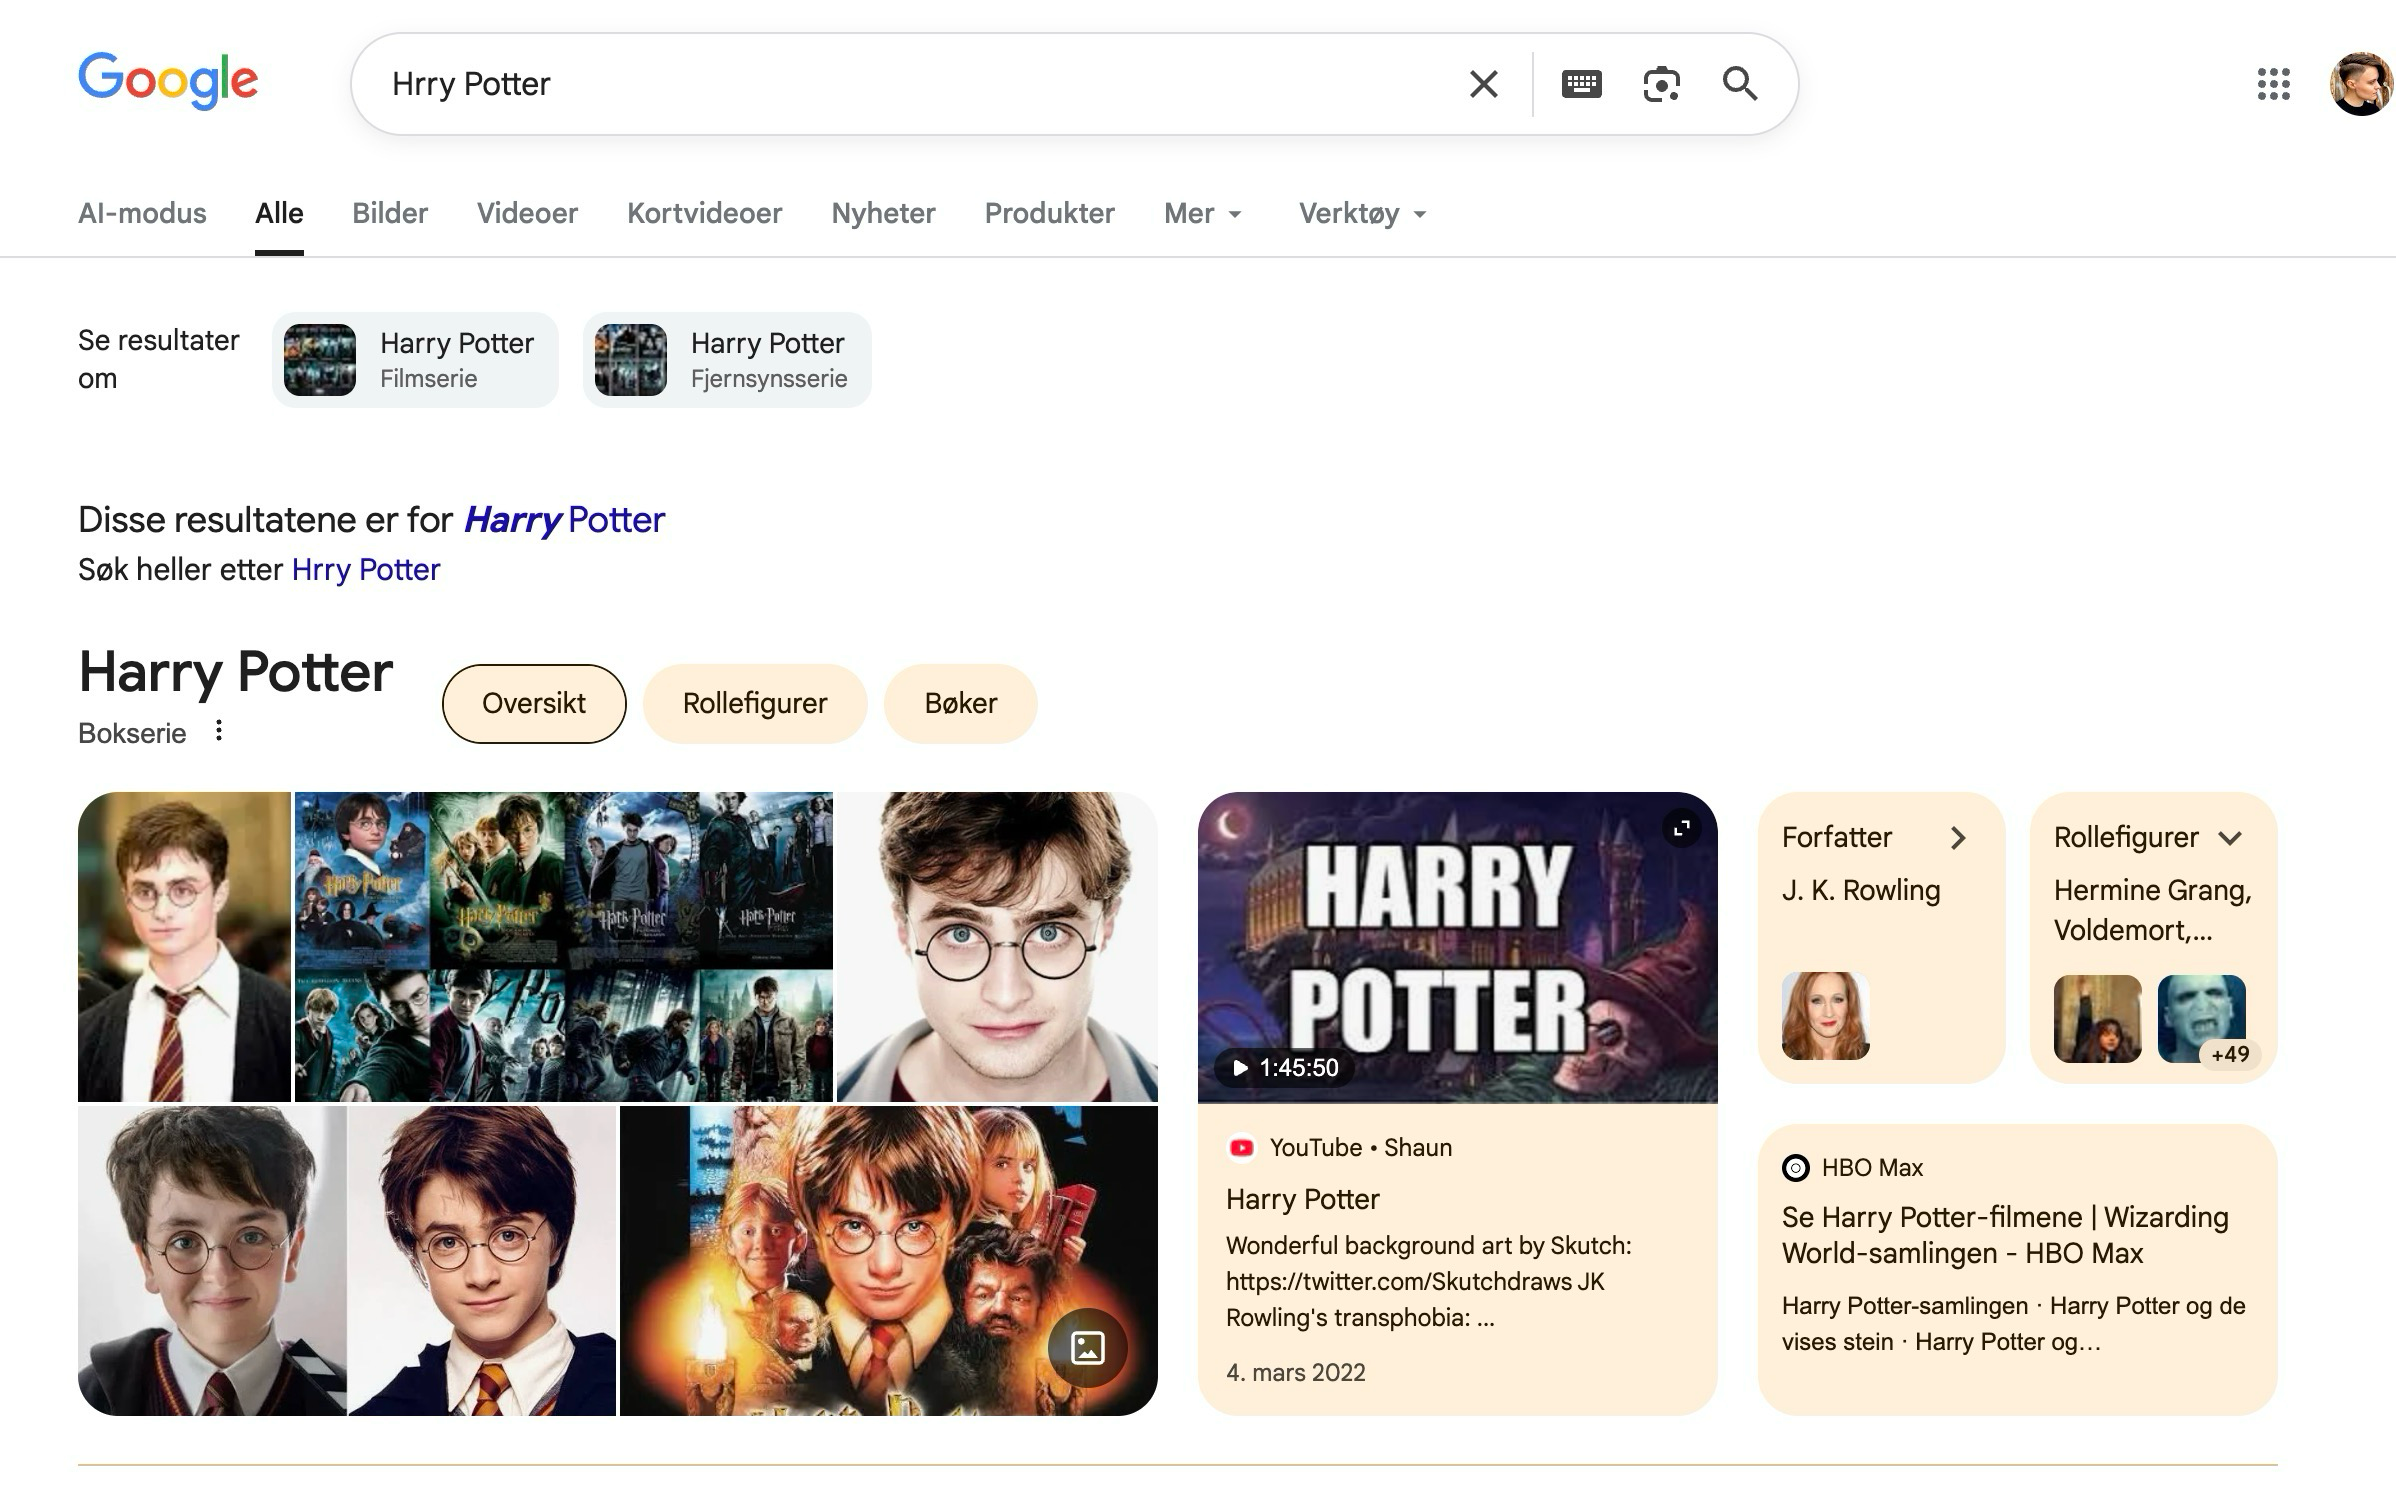Screen dimensions: 2396x1494
Task: Select the Bøker chip
Action: tap(960, 703)
